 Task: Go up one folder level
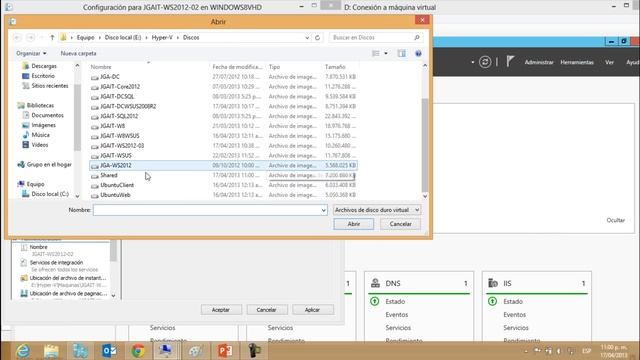[52, 37]
